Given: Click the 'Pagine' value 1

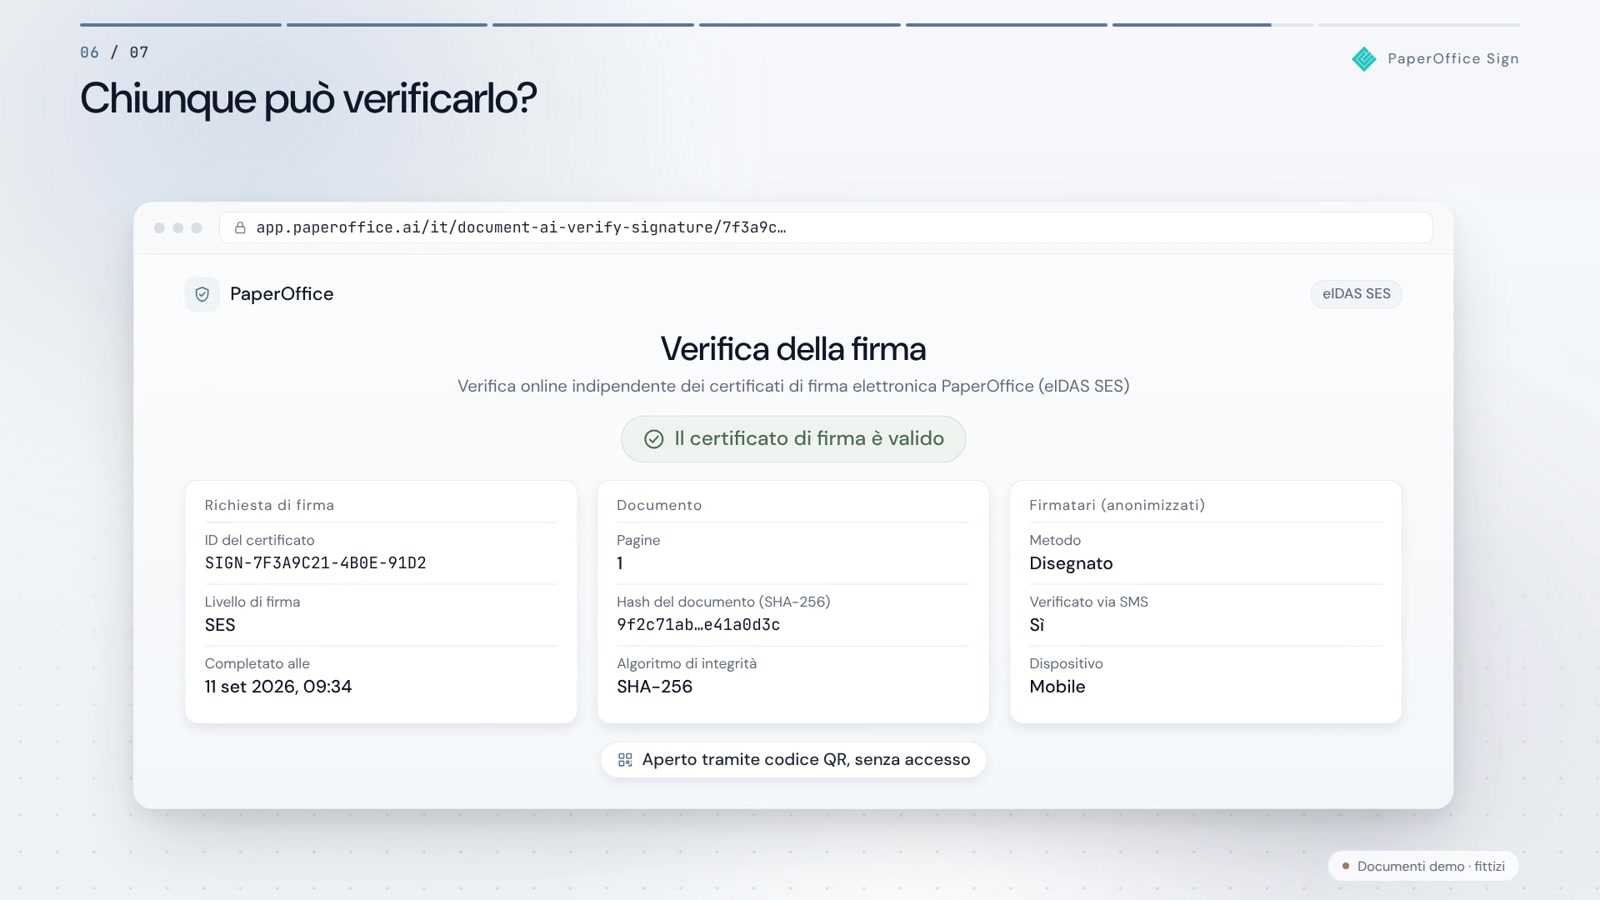Looking at the screenshot, I should click(x=620, y=563).
